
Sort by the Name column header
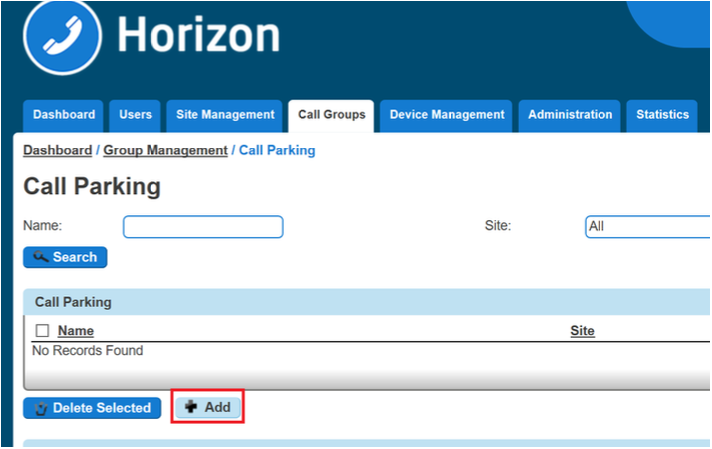75,331
